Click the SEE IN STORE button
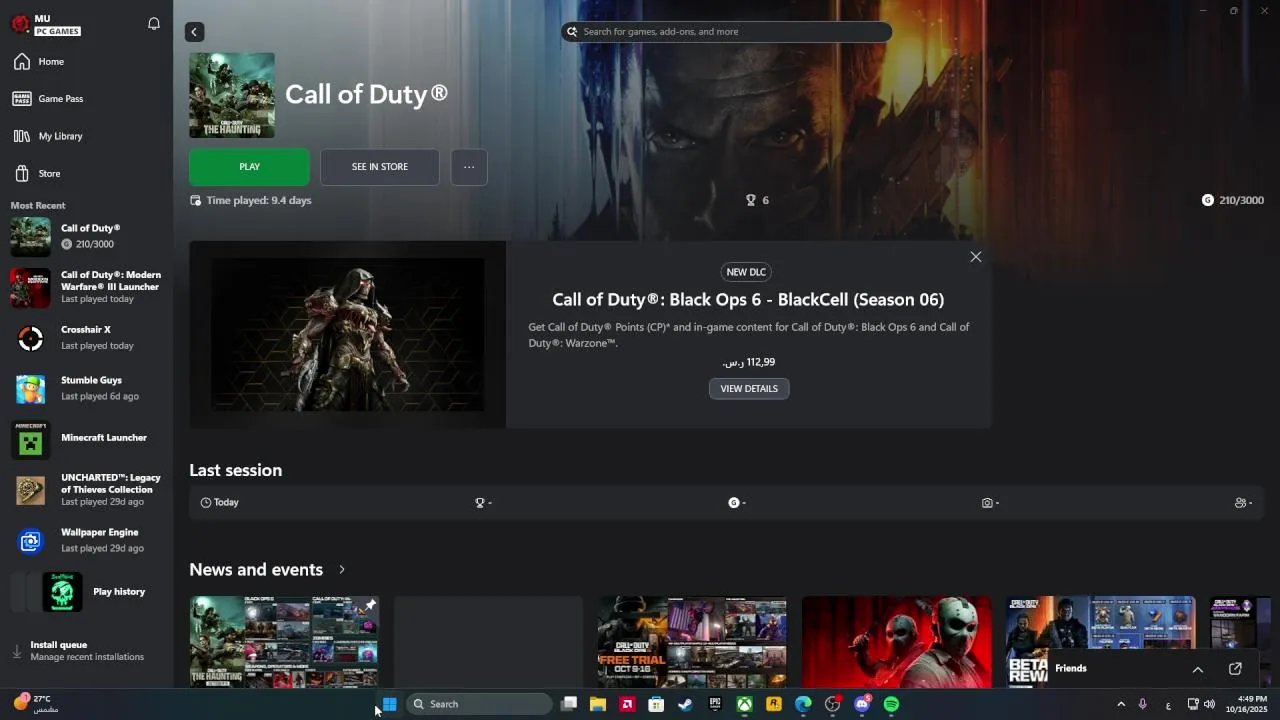The width and height of the screenshot is (1280, 720). click(x=379, y=167)
